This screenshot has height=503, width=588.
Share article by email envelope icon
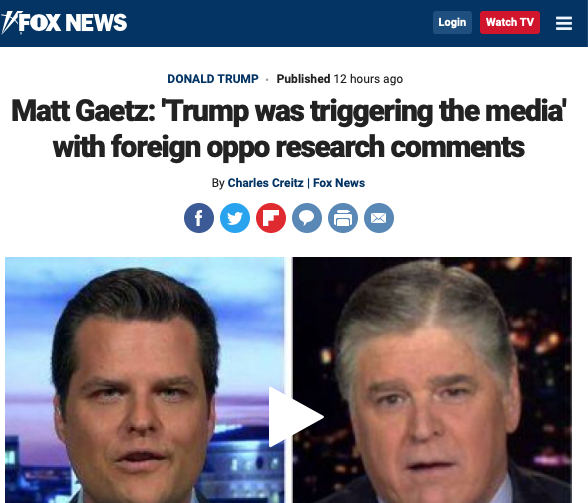click(x=379, y=218)
